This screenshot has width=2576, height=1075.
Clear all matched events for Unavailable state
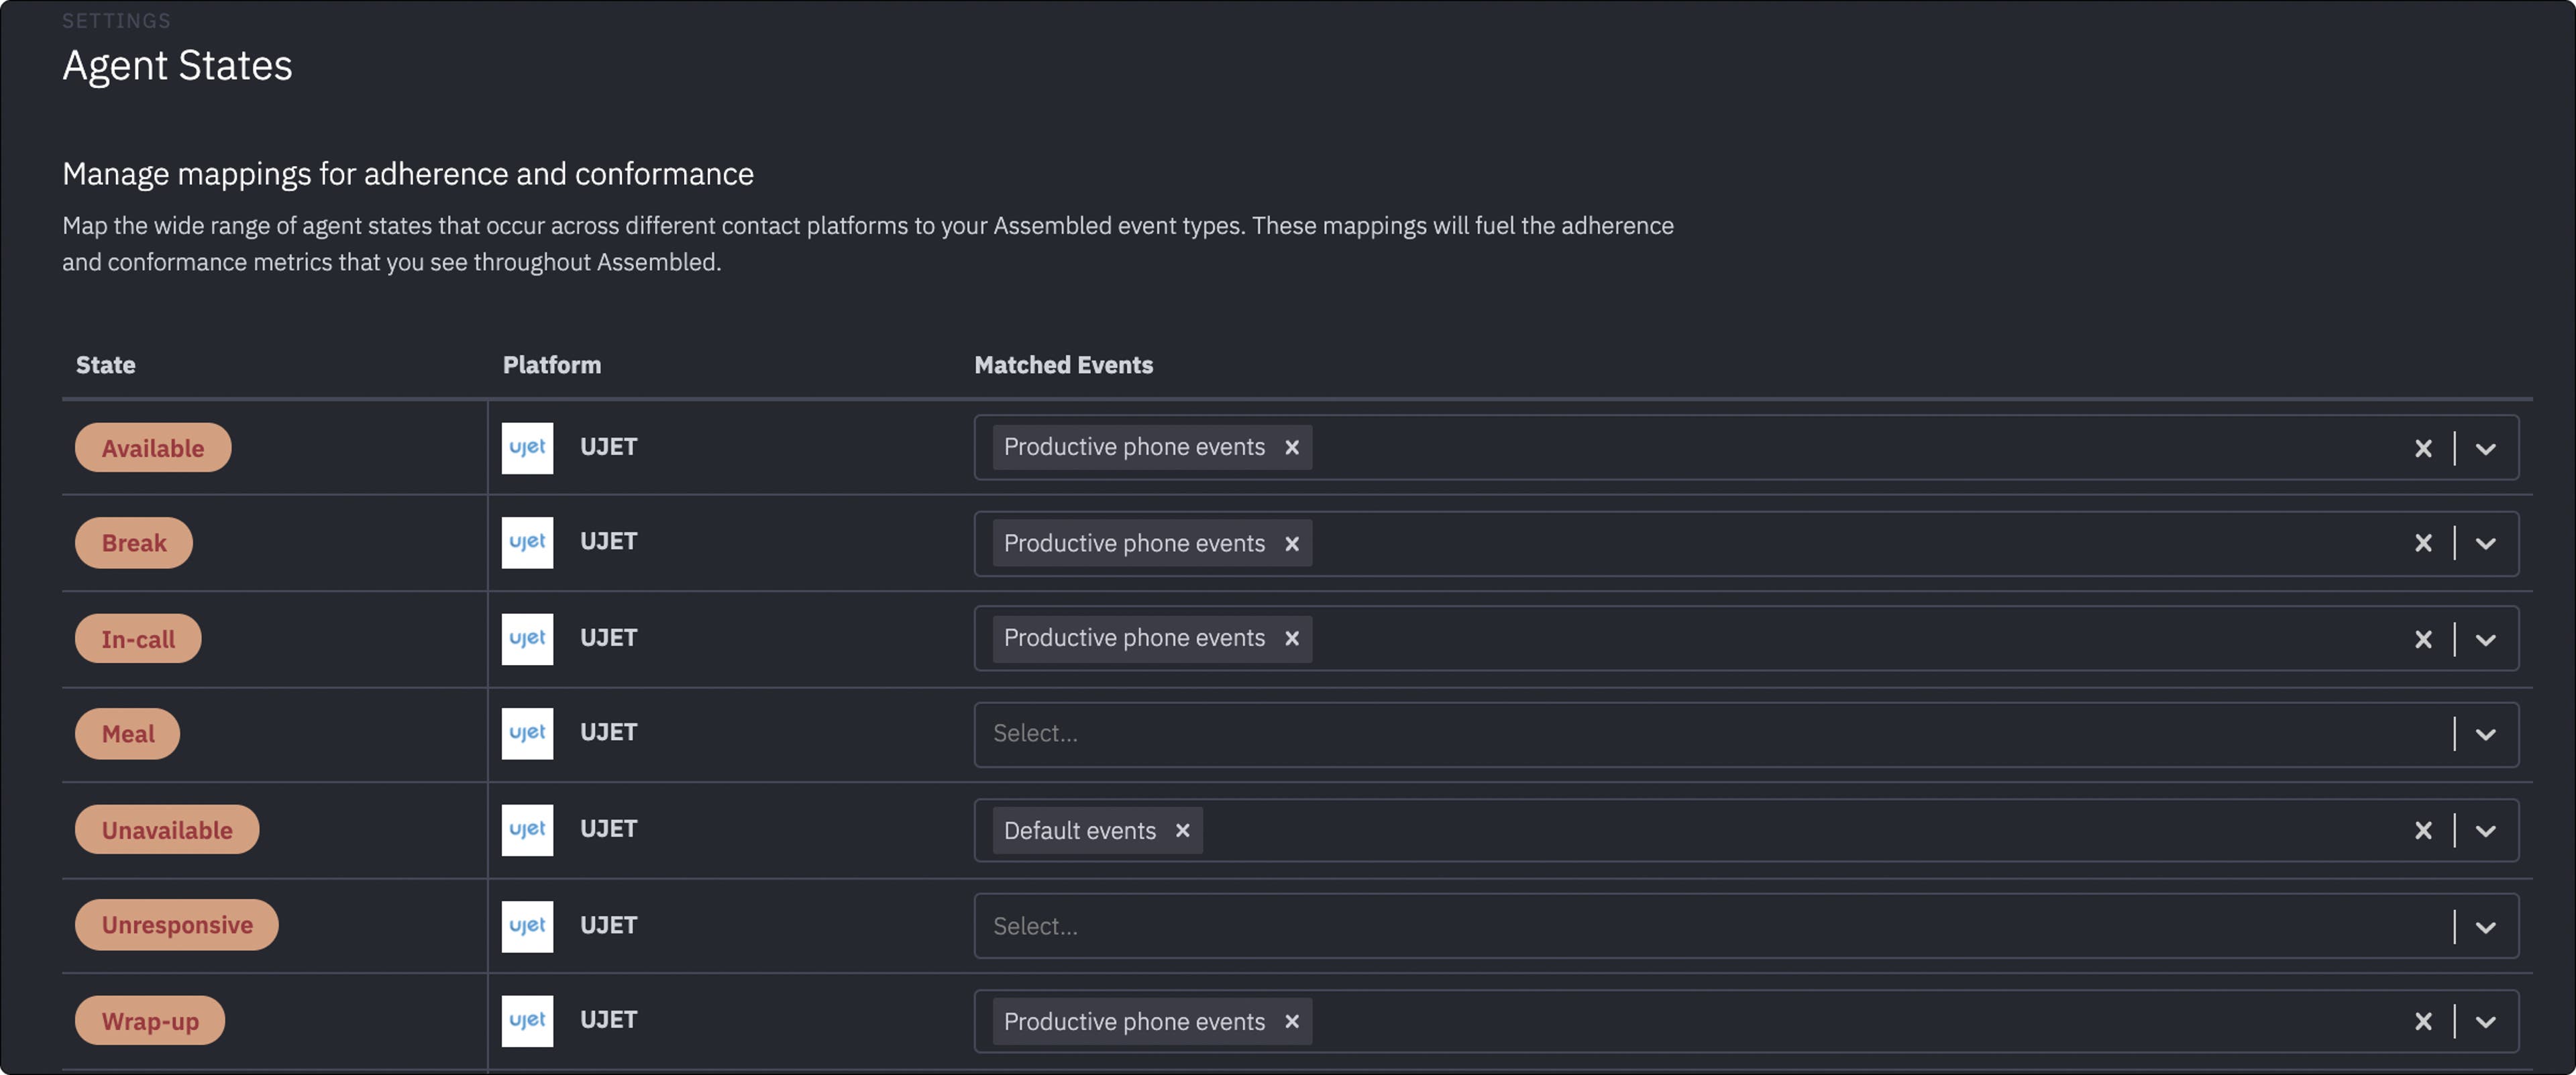(x=2422, y=830)
